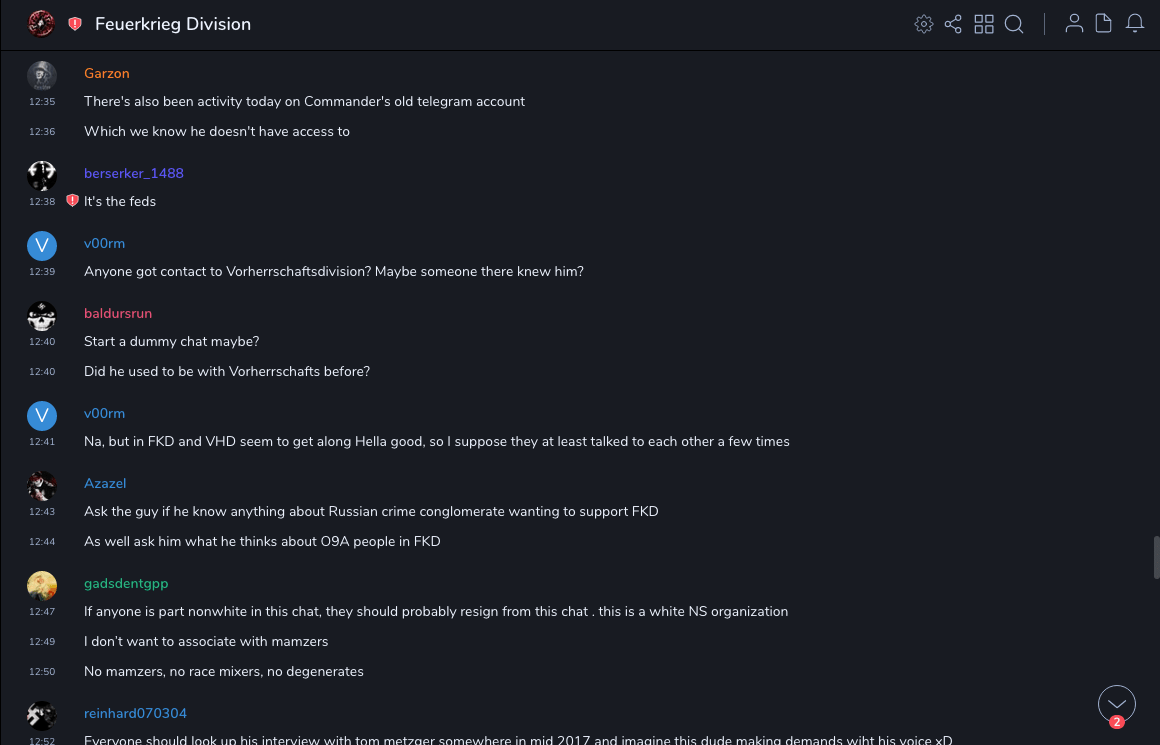Click the channel avatar in the header
Image resolution: width=1160 pixels, height=745 pixels.
41,24
